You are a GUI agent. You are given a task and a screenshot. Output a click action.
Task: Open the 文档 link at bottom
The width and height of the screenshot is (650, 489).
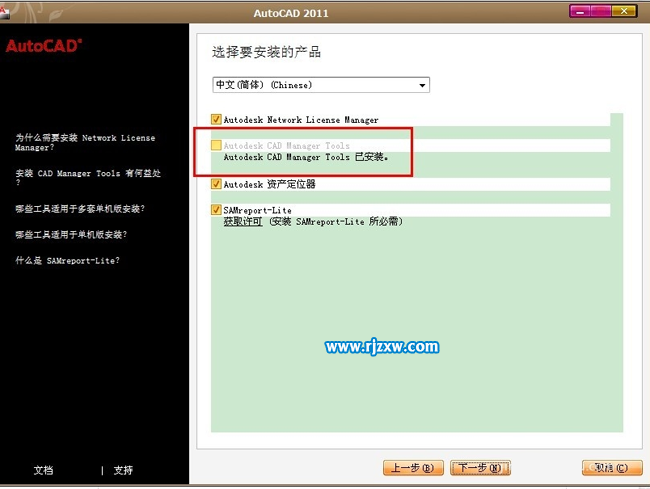coord(43,470)
